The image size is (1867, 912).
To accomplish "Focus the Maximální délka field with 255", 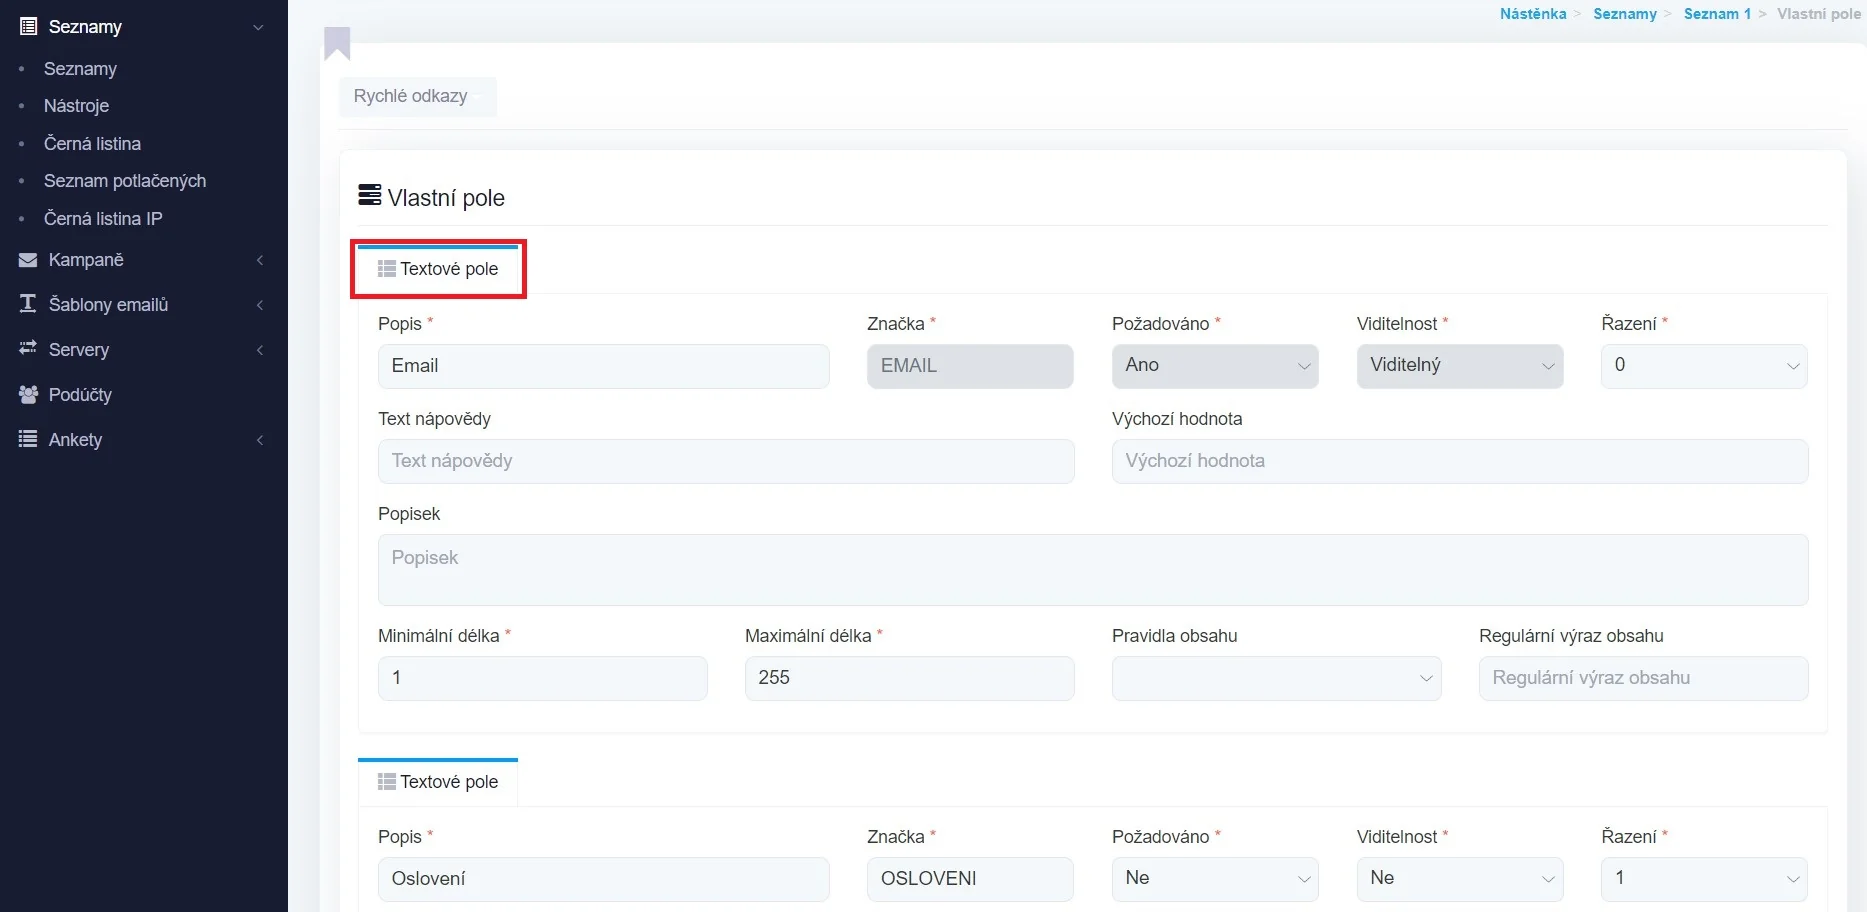I will click(x=908, y=678).
